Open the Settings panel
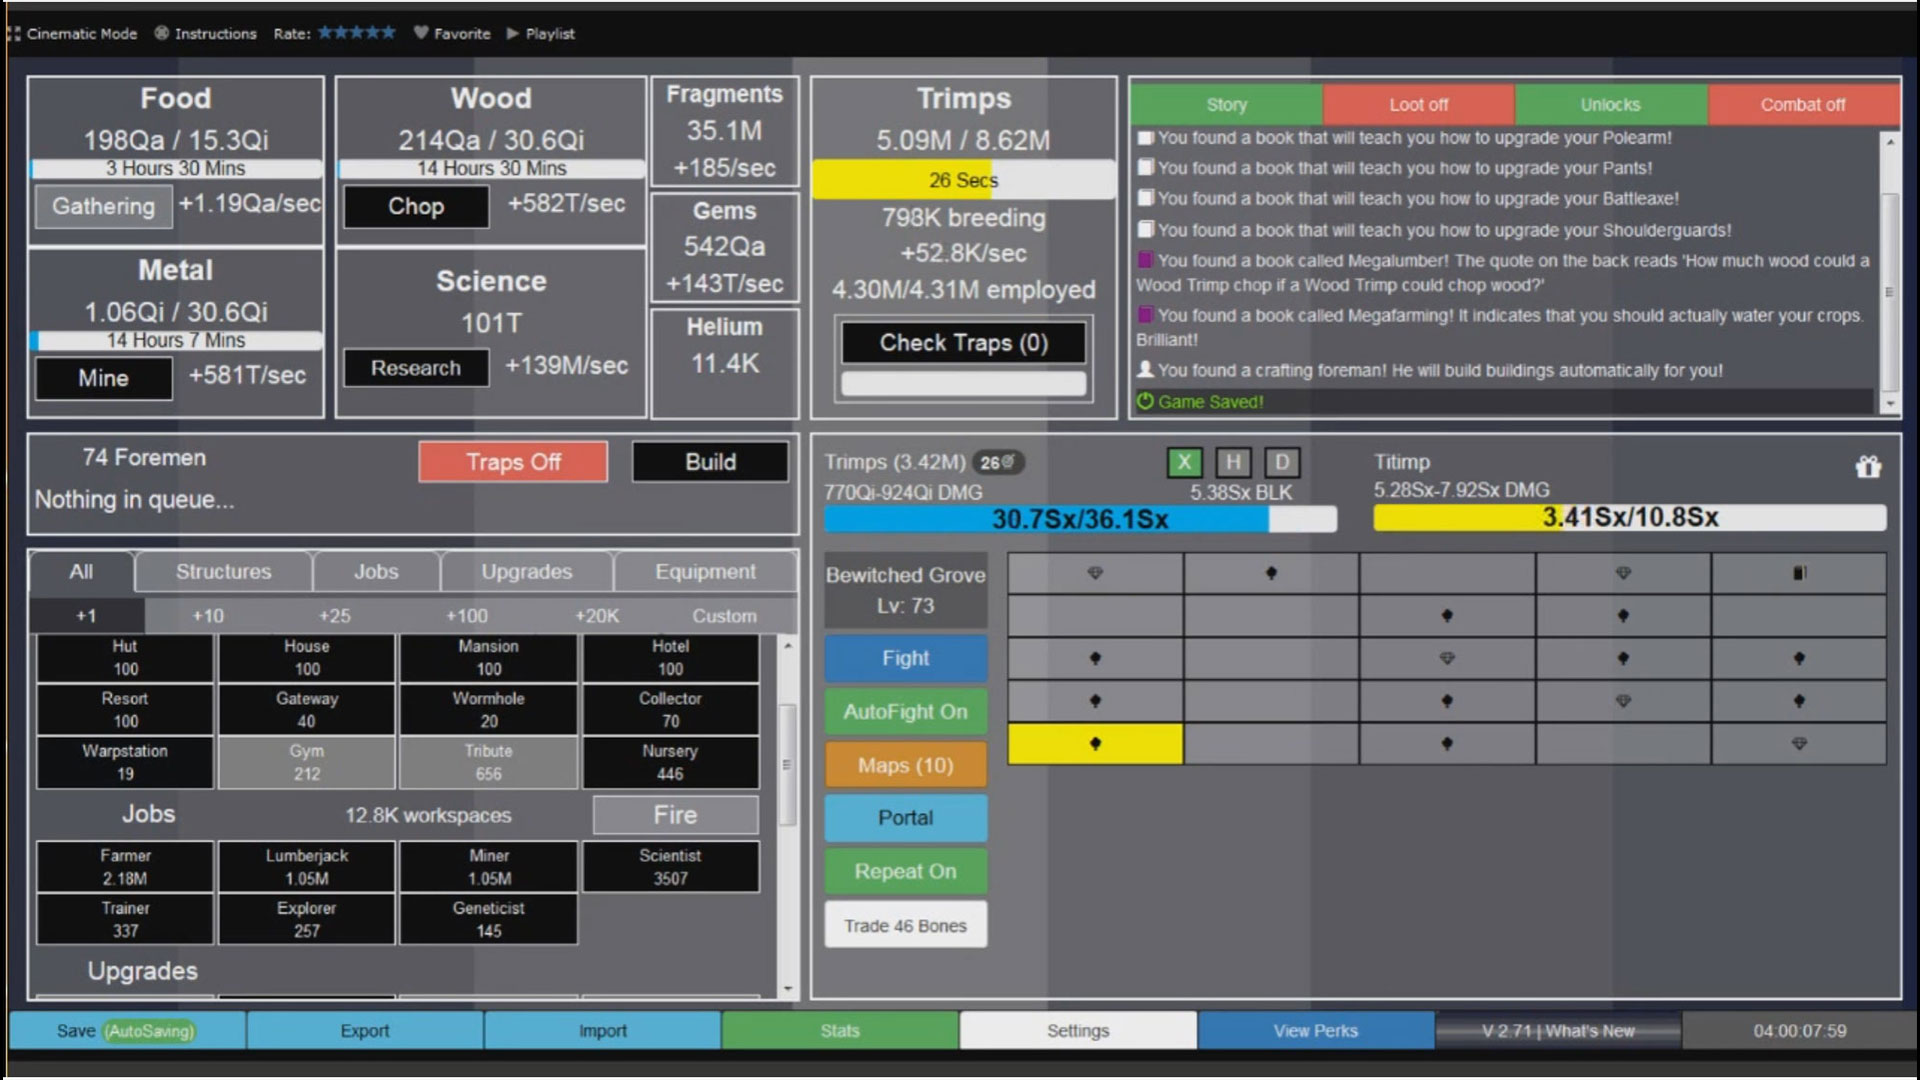The height and width of the screenshot is (1080, 1920). [x=1078, y=1030]
